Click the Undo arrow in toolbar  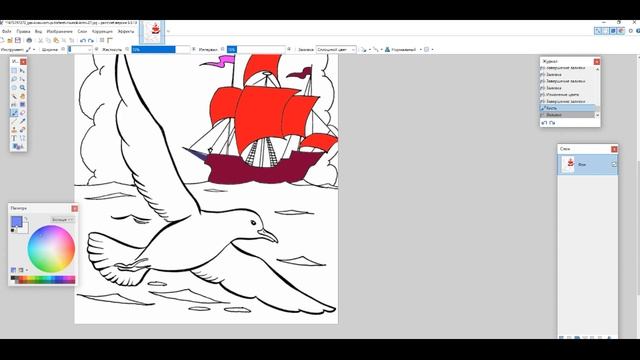83,40
